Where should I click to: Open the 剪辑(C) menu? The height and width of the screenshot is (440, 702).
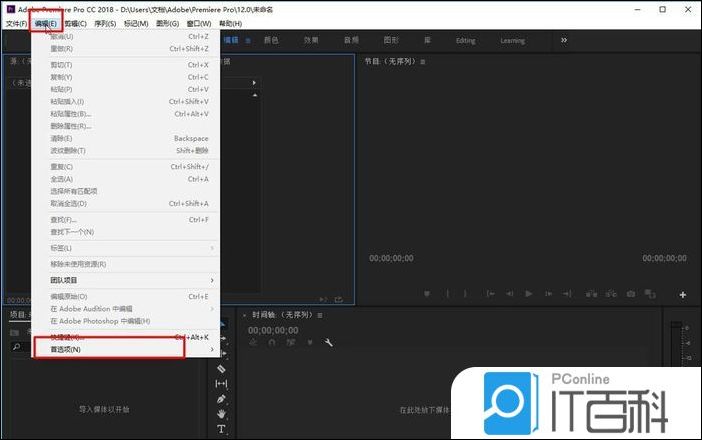[x=75, y=23]
